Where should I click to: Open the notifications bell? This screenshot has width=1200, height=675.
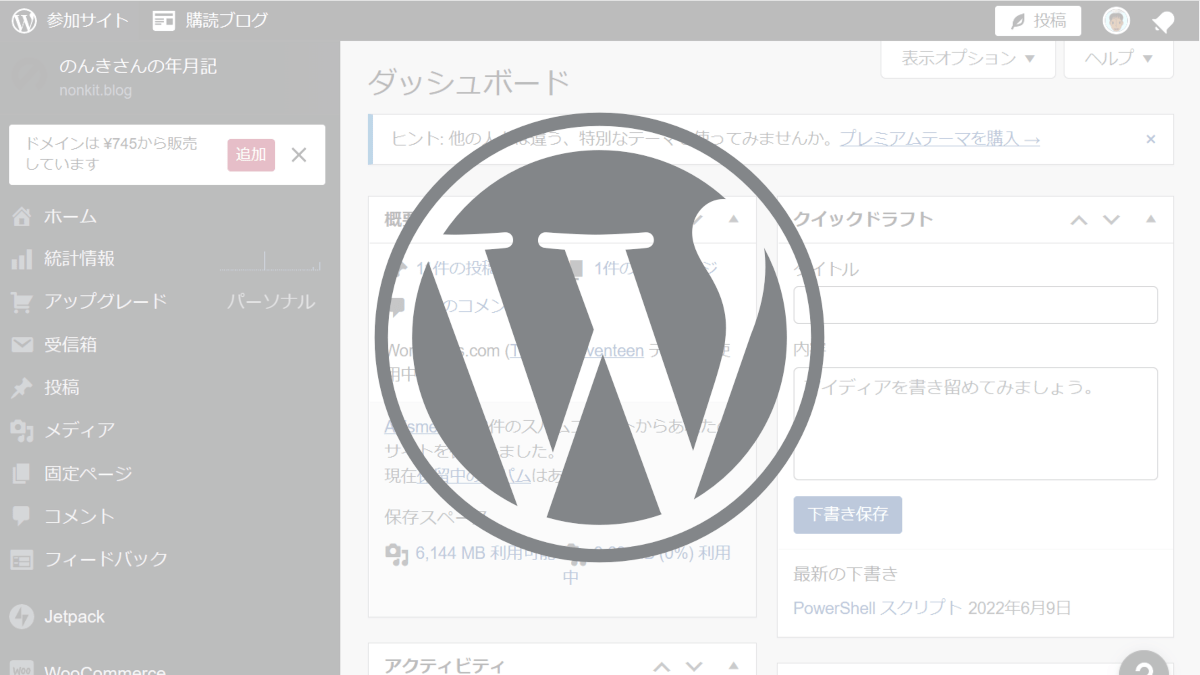[x=1162, y=21]
